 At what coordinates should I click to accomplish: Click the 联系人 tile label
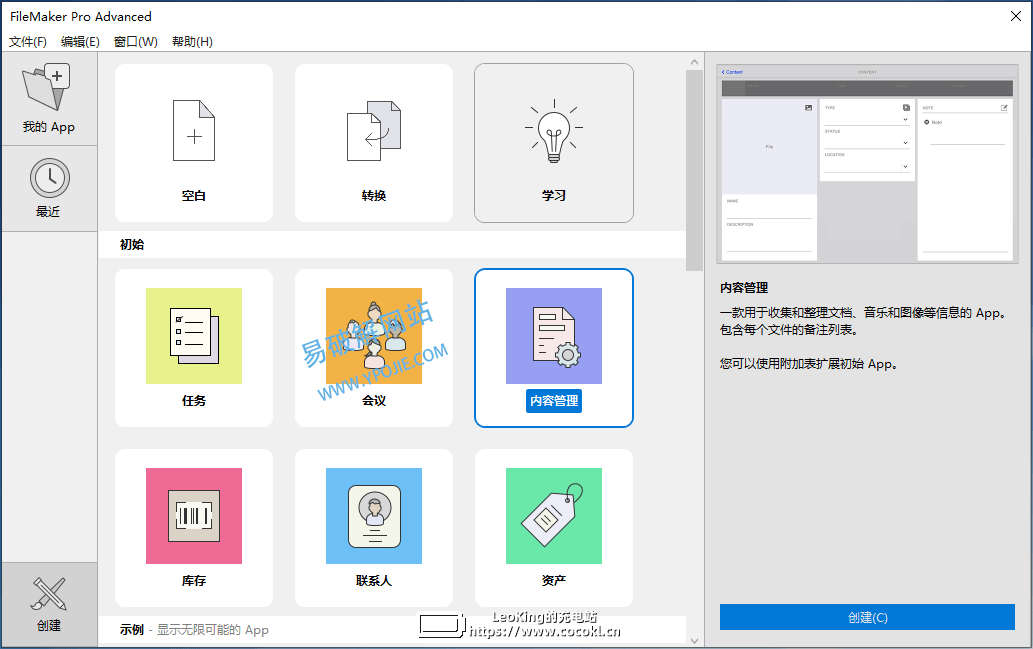coord(374,580)
